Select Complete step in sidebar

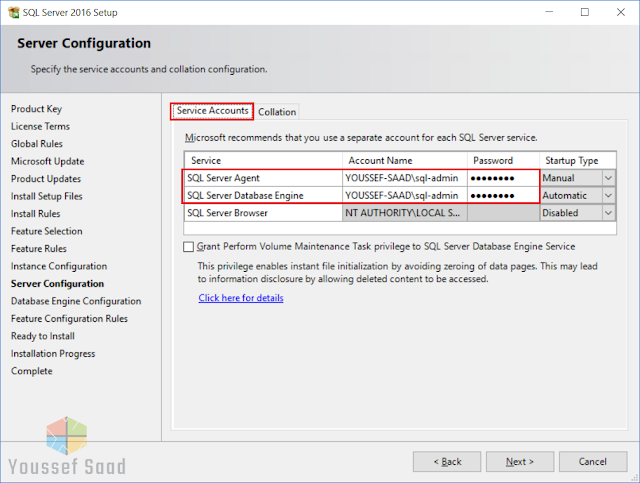point(32,371)
